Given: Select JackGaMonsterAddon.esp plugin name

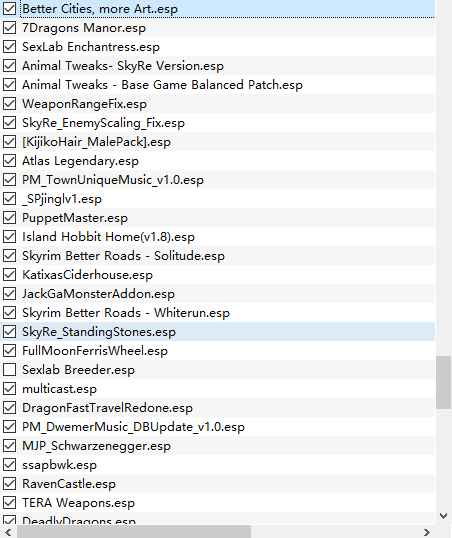Looking at the screenshot, I should [x=98, y=293].
